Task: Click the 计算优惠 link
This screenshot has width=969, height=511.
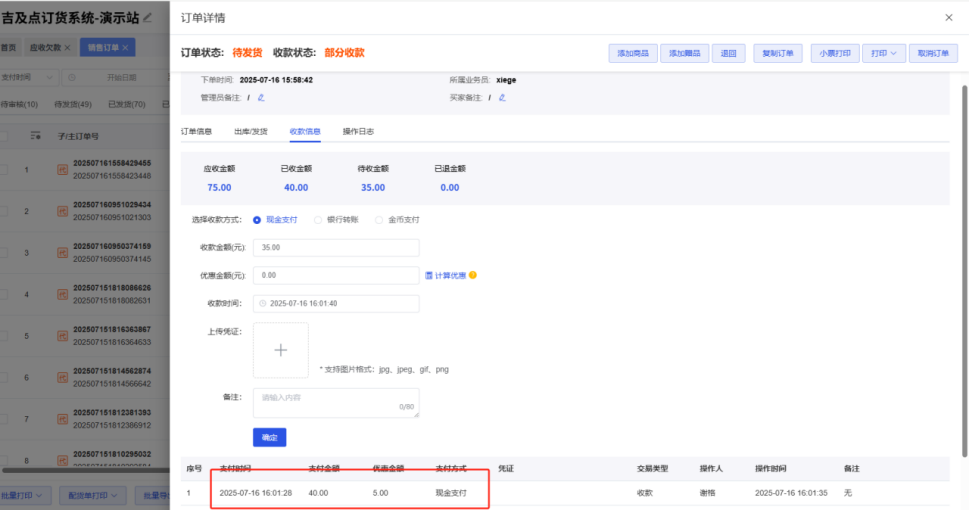Action: [451, 276]
